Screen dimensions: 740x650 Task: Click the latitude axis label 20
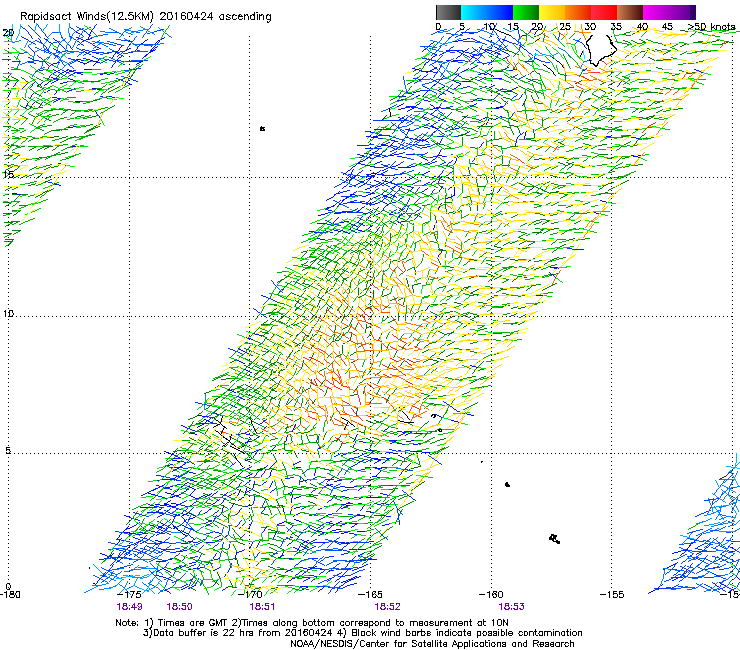click(x=8, y=33)
